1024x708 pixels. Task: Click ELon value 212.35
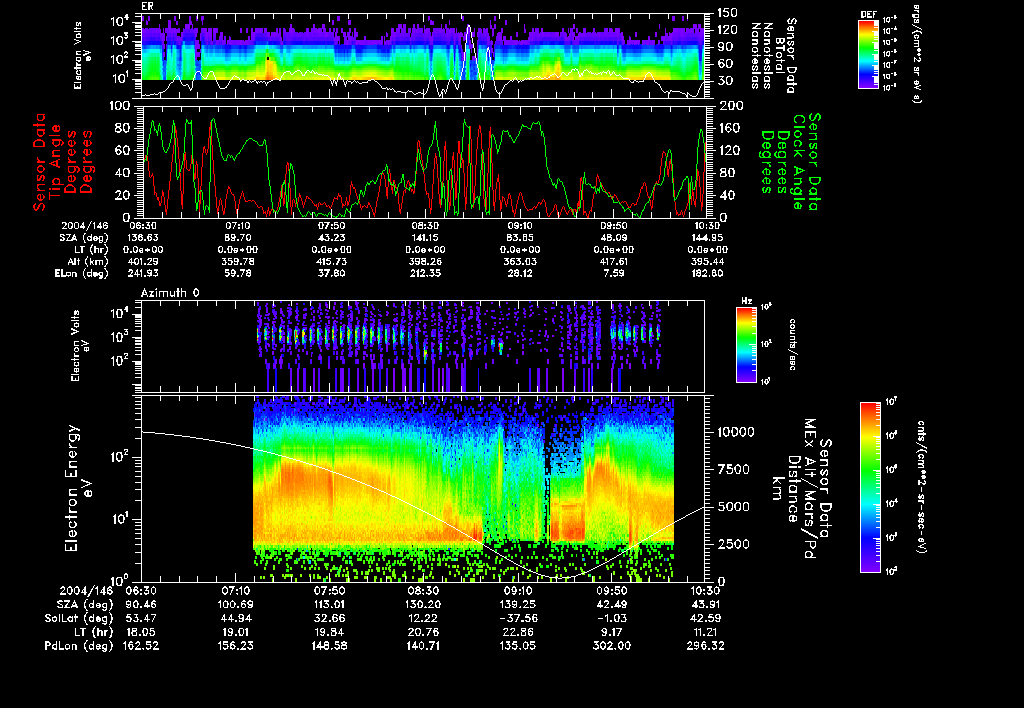point(424,273)
